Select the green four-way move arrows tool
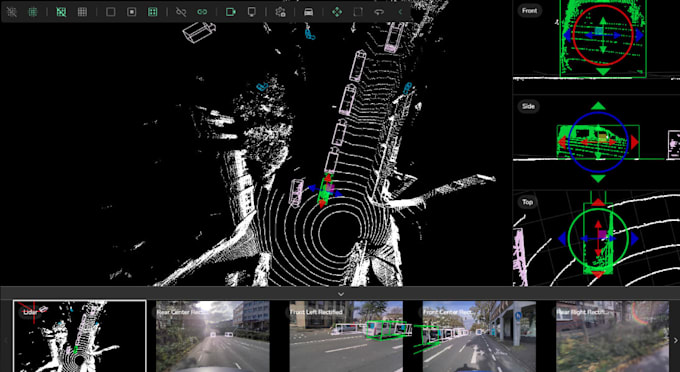Viewport: 680px width, 372px height. point(337,12)
